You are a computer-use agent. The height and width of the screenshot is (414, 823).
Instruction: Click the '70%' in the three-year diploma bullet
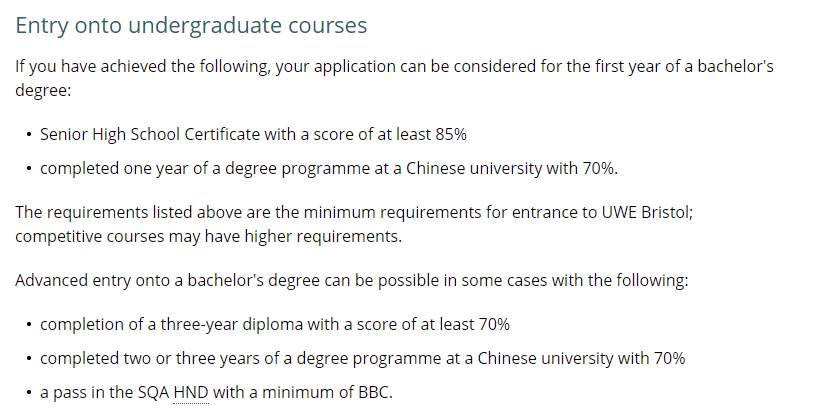(494, 324)
